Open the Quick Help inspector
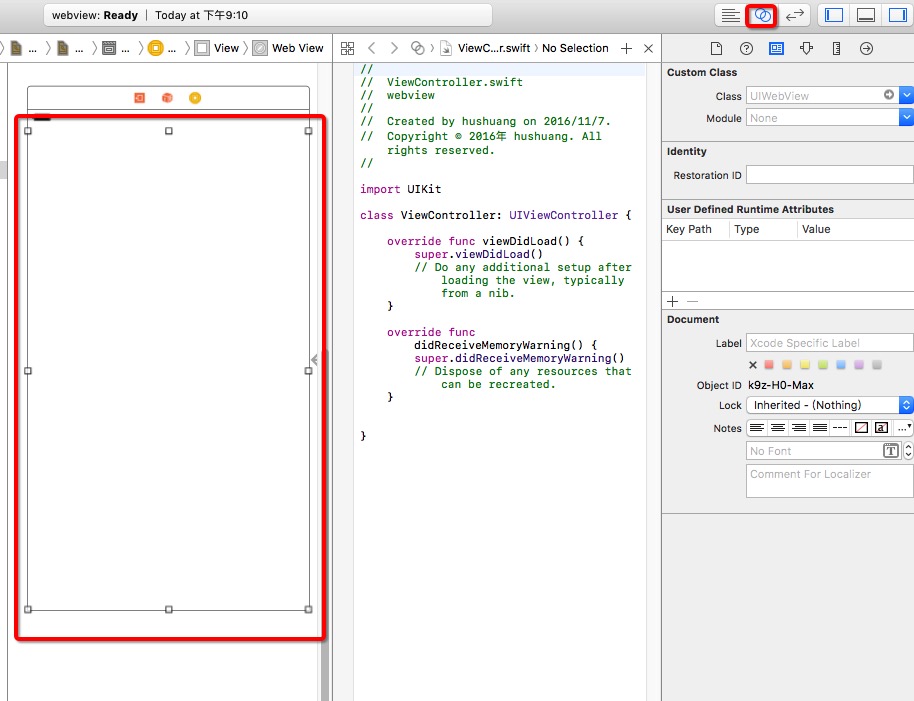The image size is (914, 701). coord(746,48)
